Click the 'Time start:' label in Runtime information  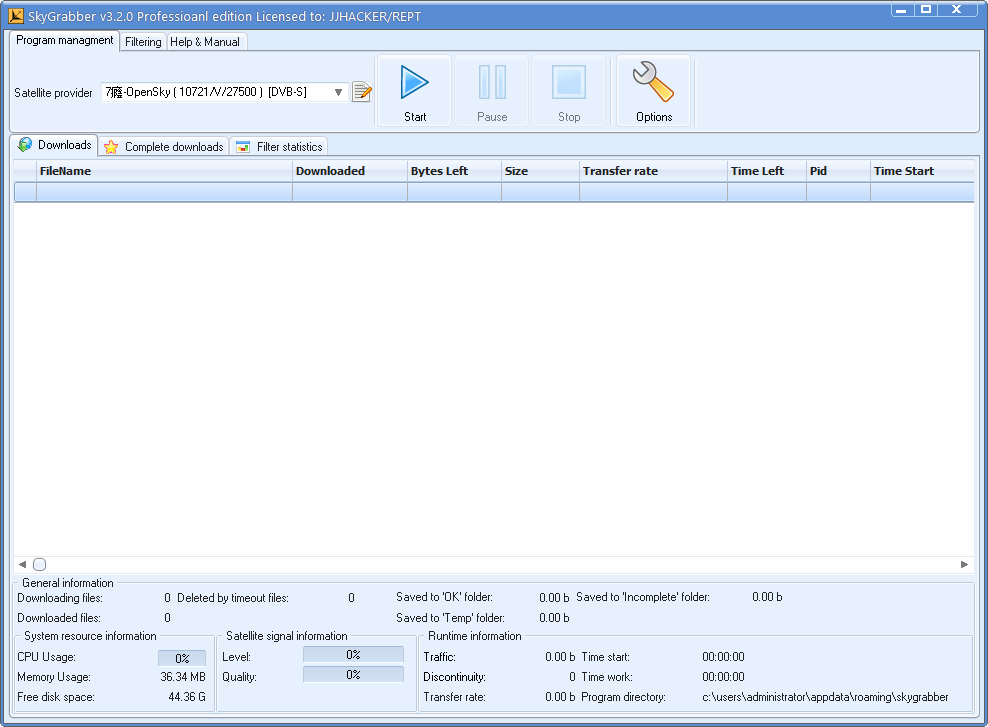point(605,656)
